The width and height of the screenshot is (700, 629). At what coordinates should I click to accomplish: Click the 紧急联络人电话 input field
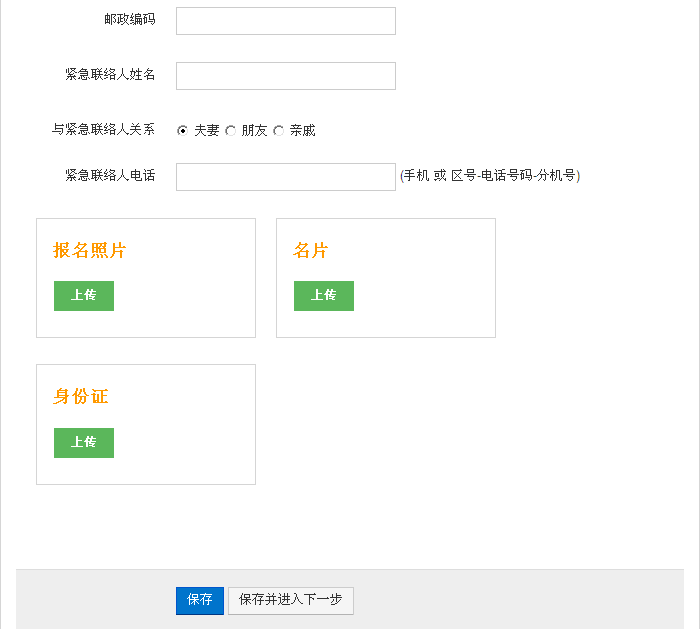(x=286, y=177)
